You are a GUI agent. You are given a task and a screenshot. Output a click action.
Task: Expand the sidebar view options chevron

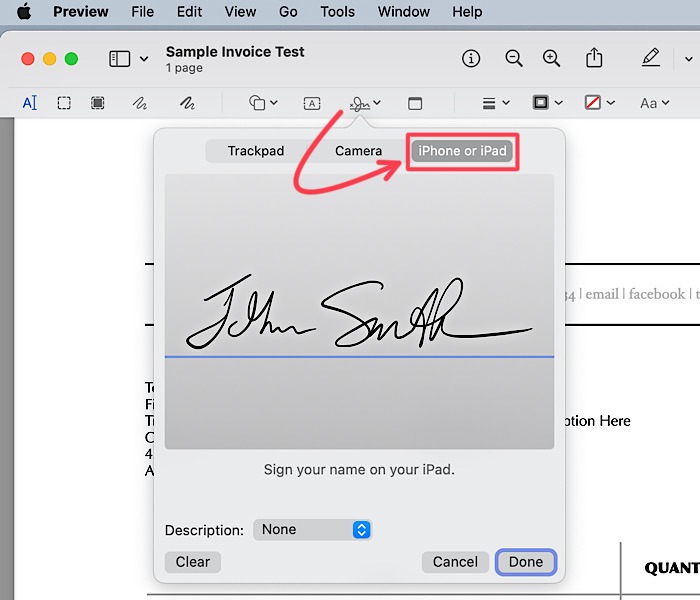coord(144,59)
